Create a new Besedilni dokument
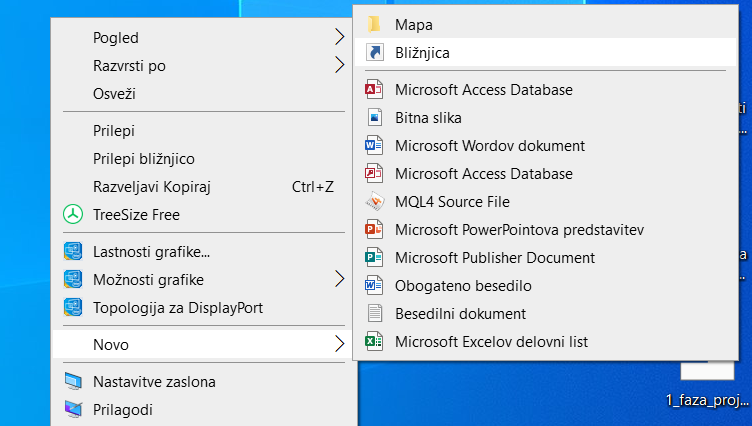 (460, 314)
